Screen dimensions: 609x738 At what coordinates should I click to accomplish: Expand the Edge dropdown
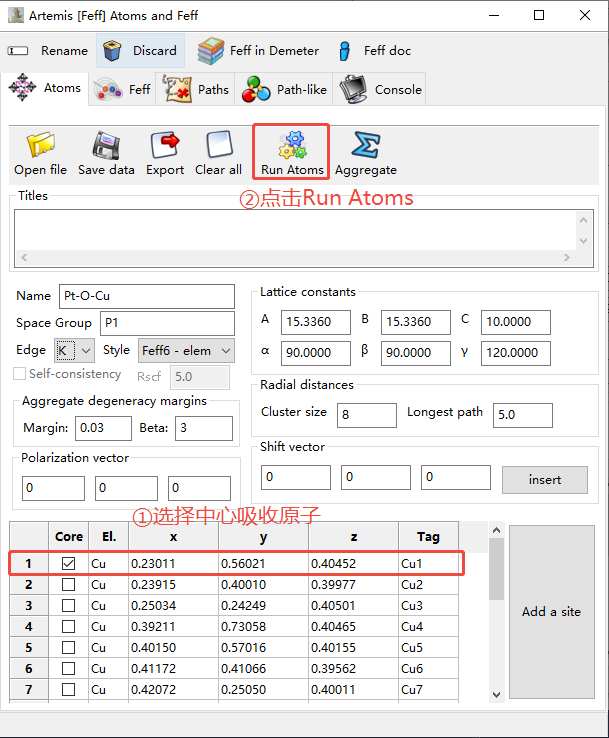85,350
